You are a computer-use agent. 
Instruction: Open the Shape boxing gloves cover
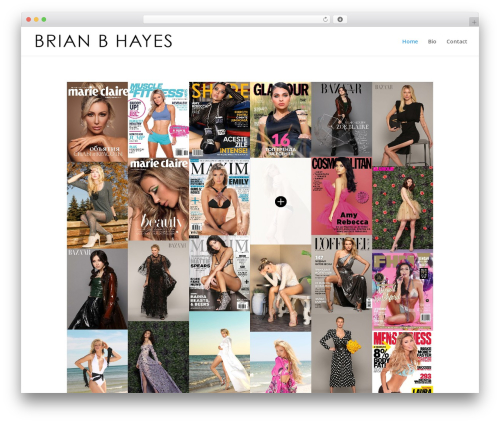[x=219, y=120]
